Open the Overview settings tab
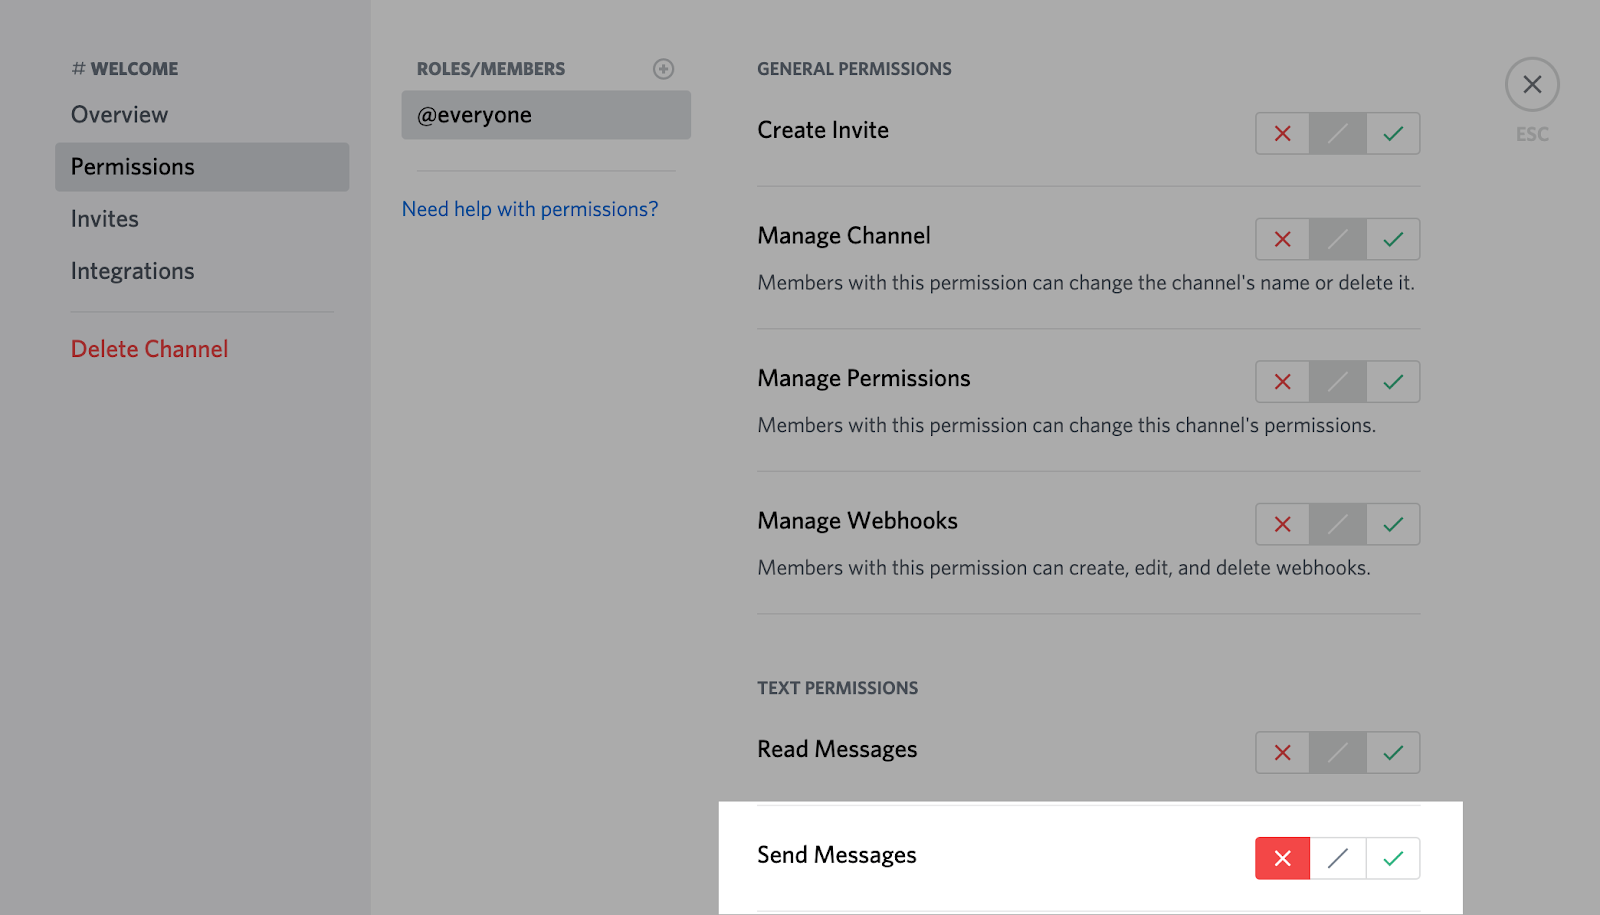The width and height of the screenshot is (1600, 915). pyautogui.click(x=119, y=115)
